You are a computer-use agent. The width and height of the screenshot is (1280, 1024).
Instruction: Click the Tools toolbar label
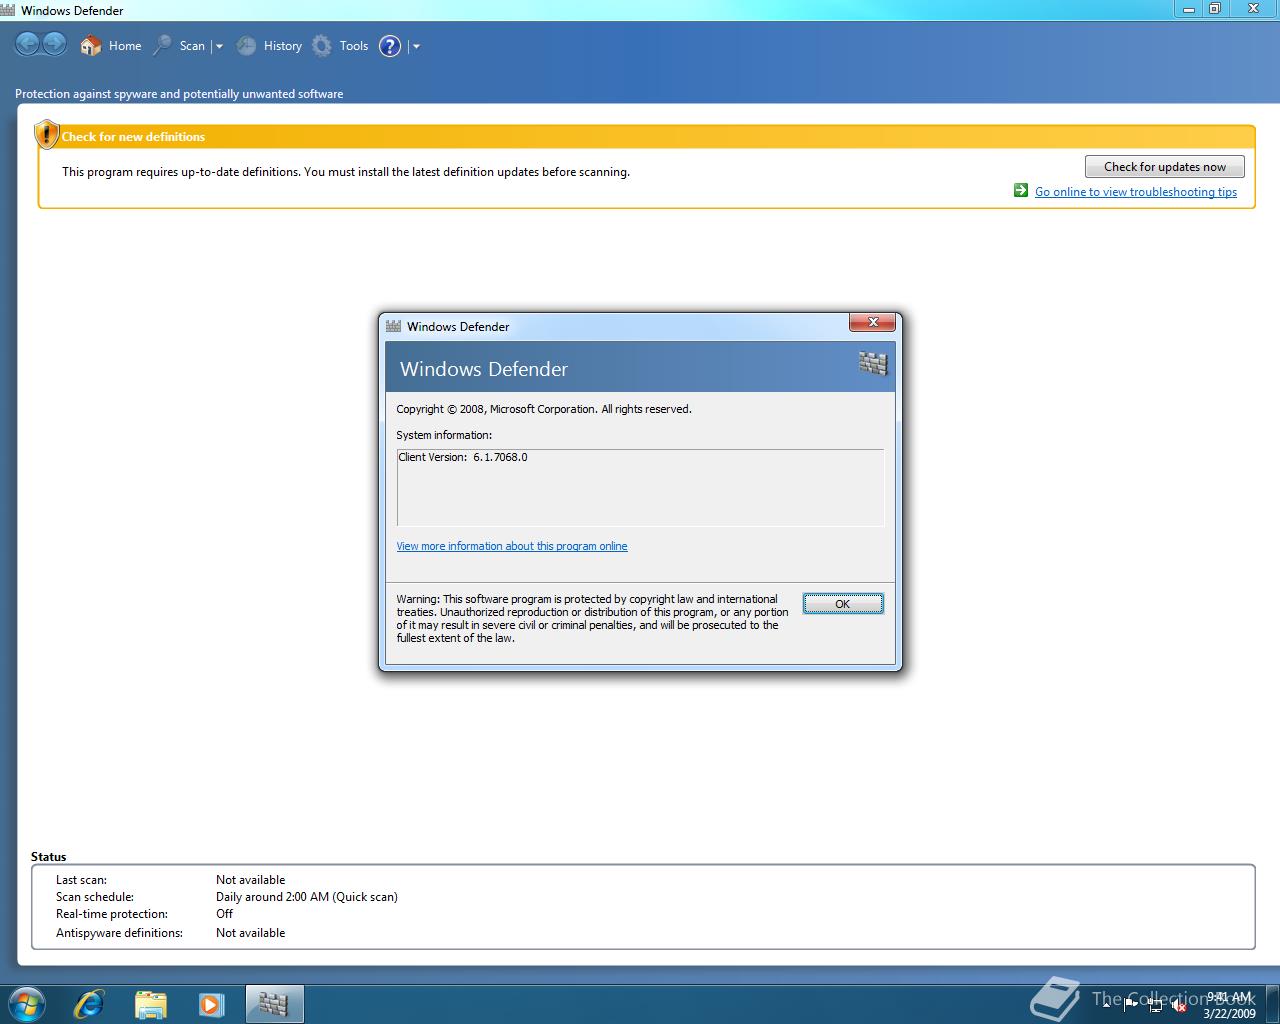(354, 46)
